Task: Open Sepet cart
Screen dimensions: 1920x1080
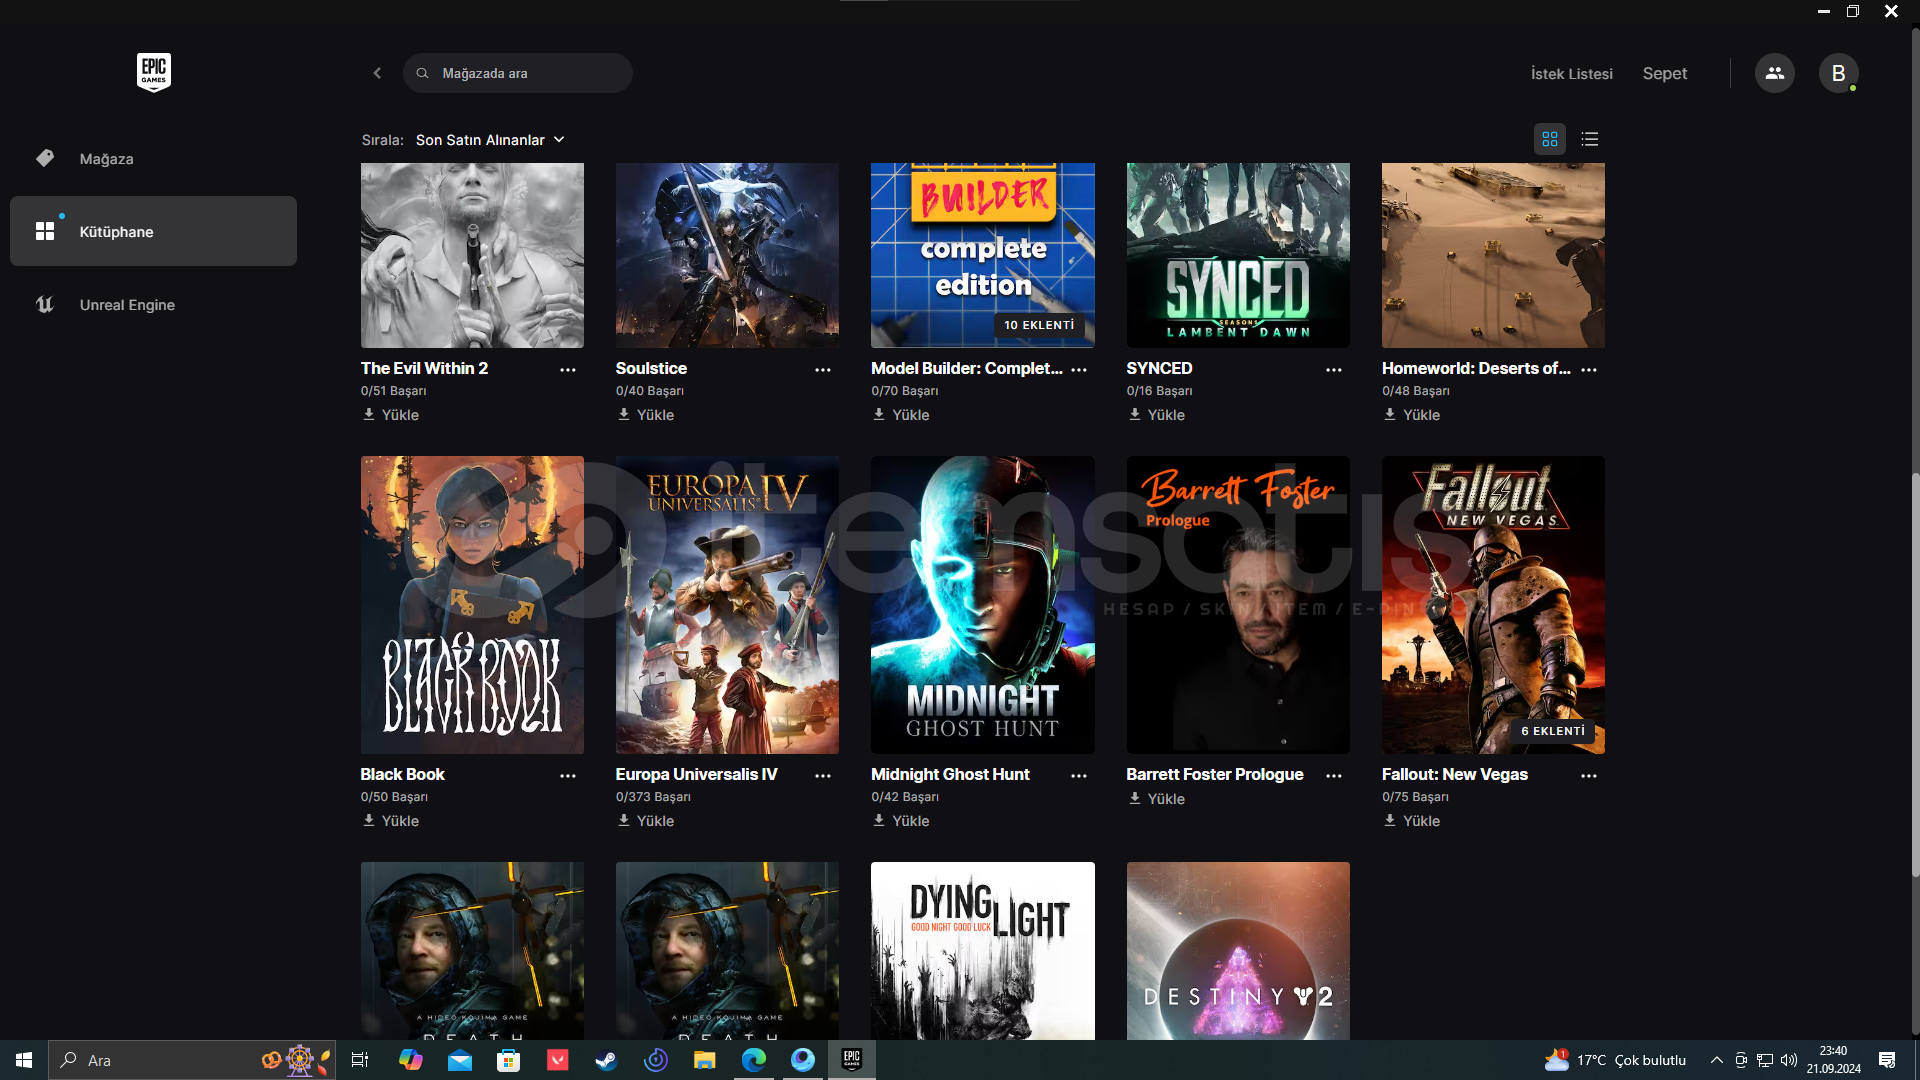Action: point(1665,74)
